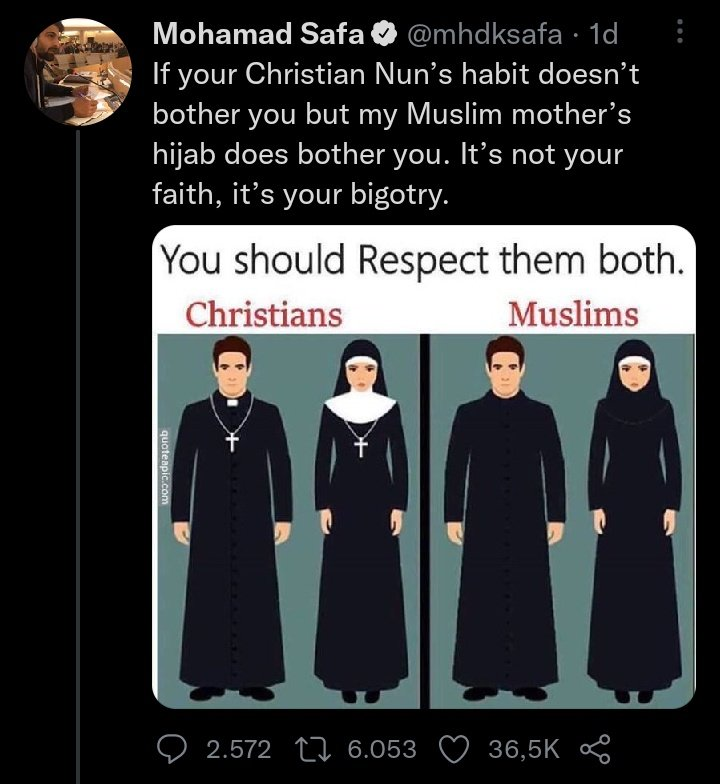Open the three-dot more options menu
Viewport: 720px width, 784px height.
click(680, 32)
